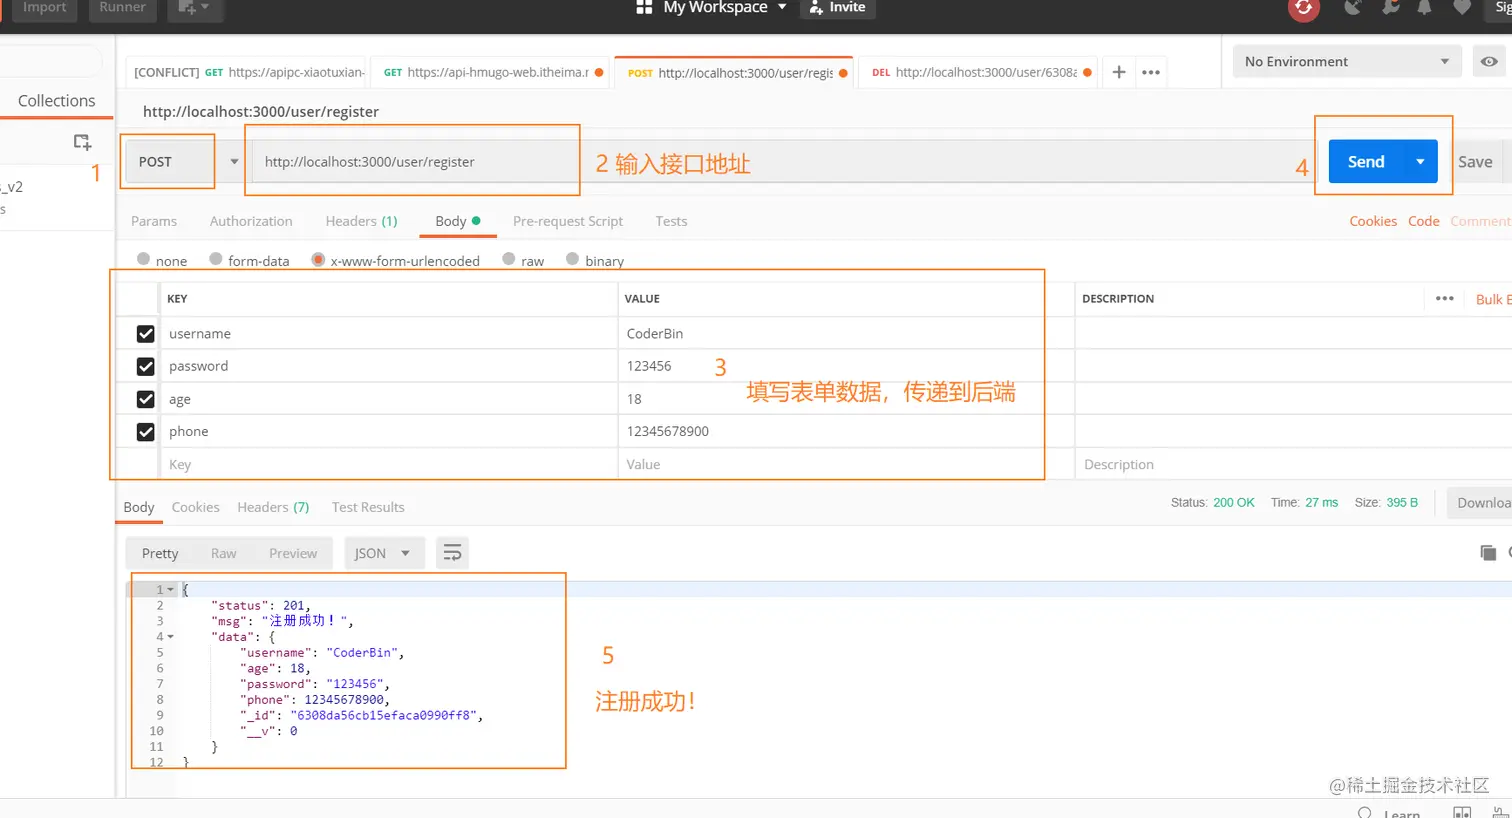
Task: Uncheck the phone row checkbox
Action: [146, 432]
